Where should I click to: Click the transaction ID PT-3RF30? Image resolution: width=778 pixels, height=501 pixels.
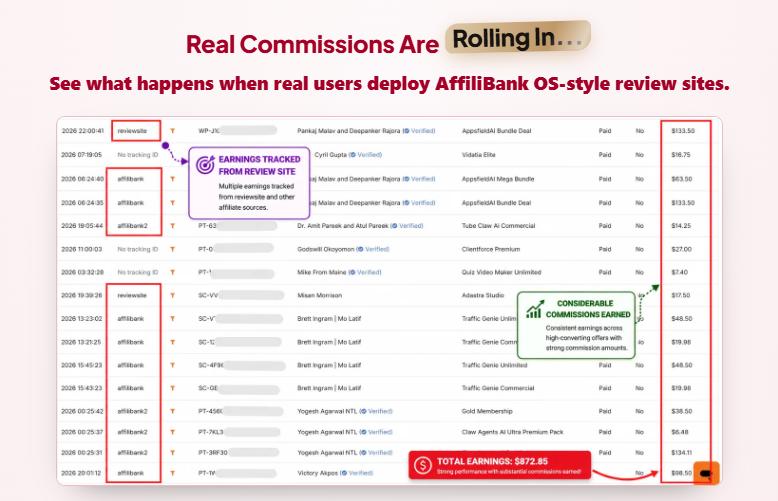[213, 453]
